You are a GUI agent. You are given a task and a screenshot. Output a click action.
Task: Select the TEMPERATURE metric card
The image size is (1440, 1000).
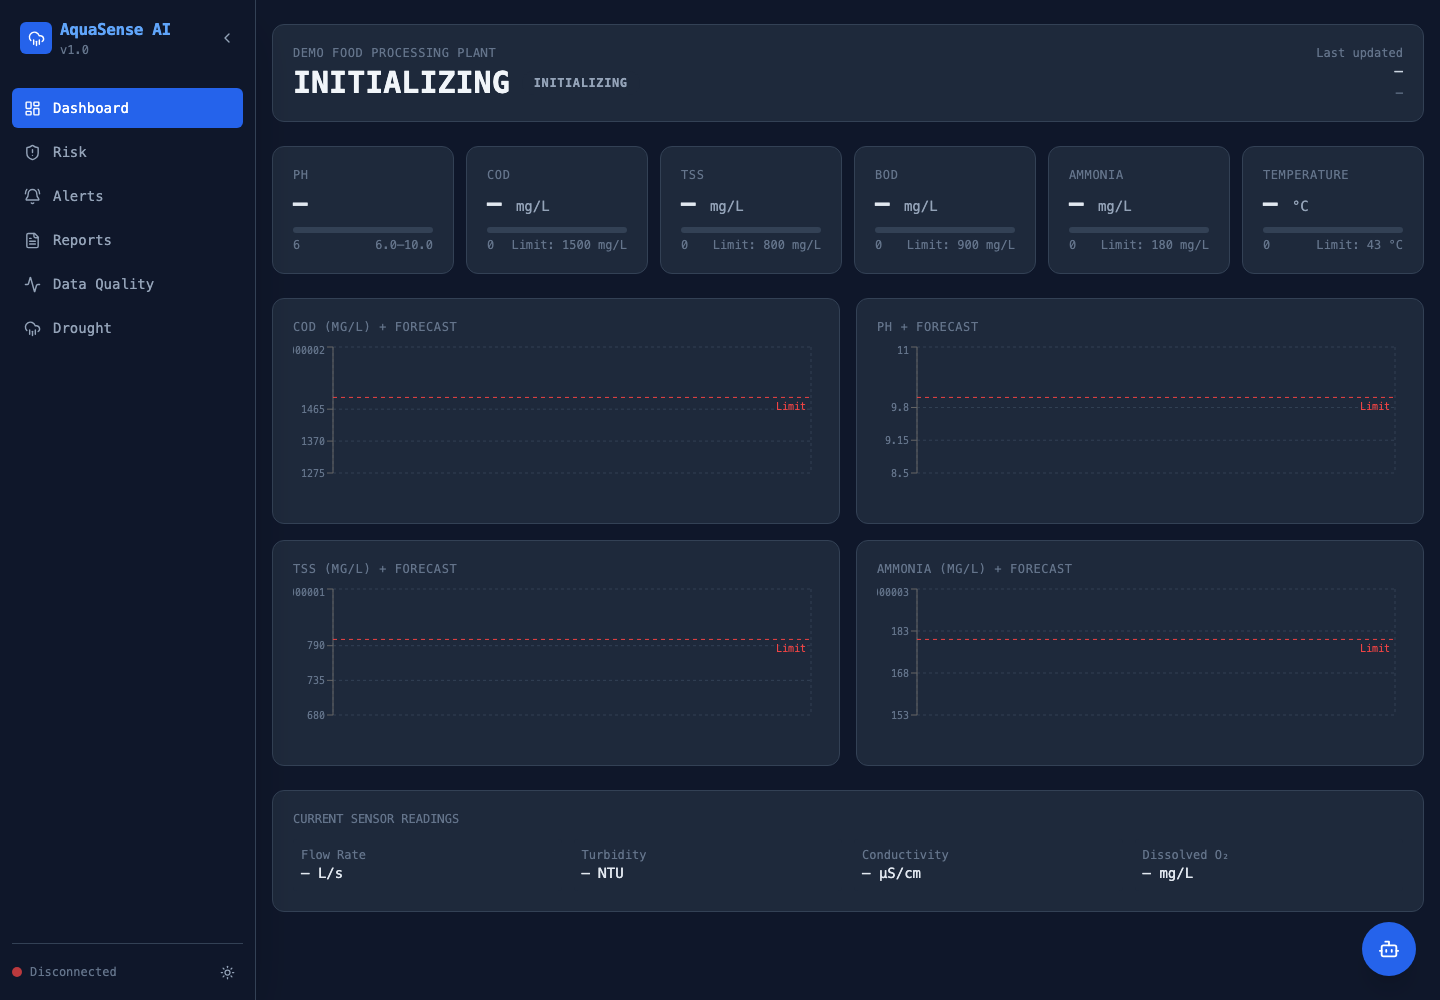click(x=1333, y=210)
